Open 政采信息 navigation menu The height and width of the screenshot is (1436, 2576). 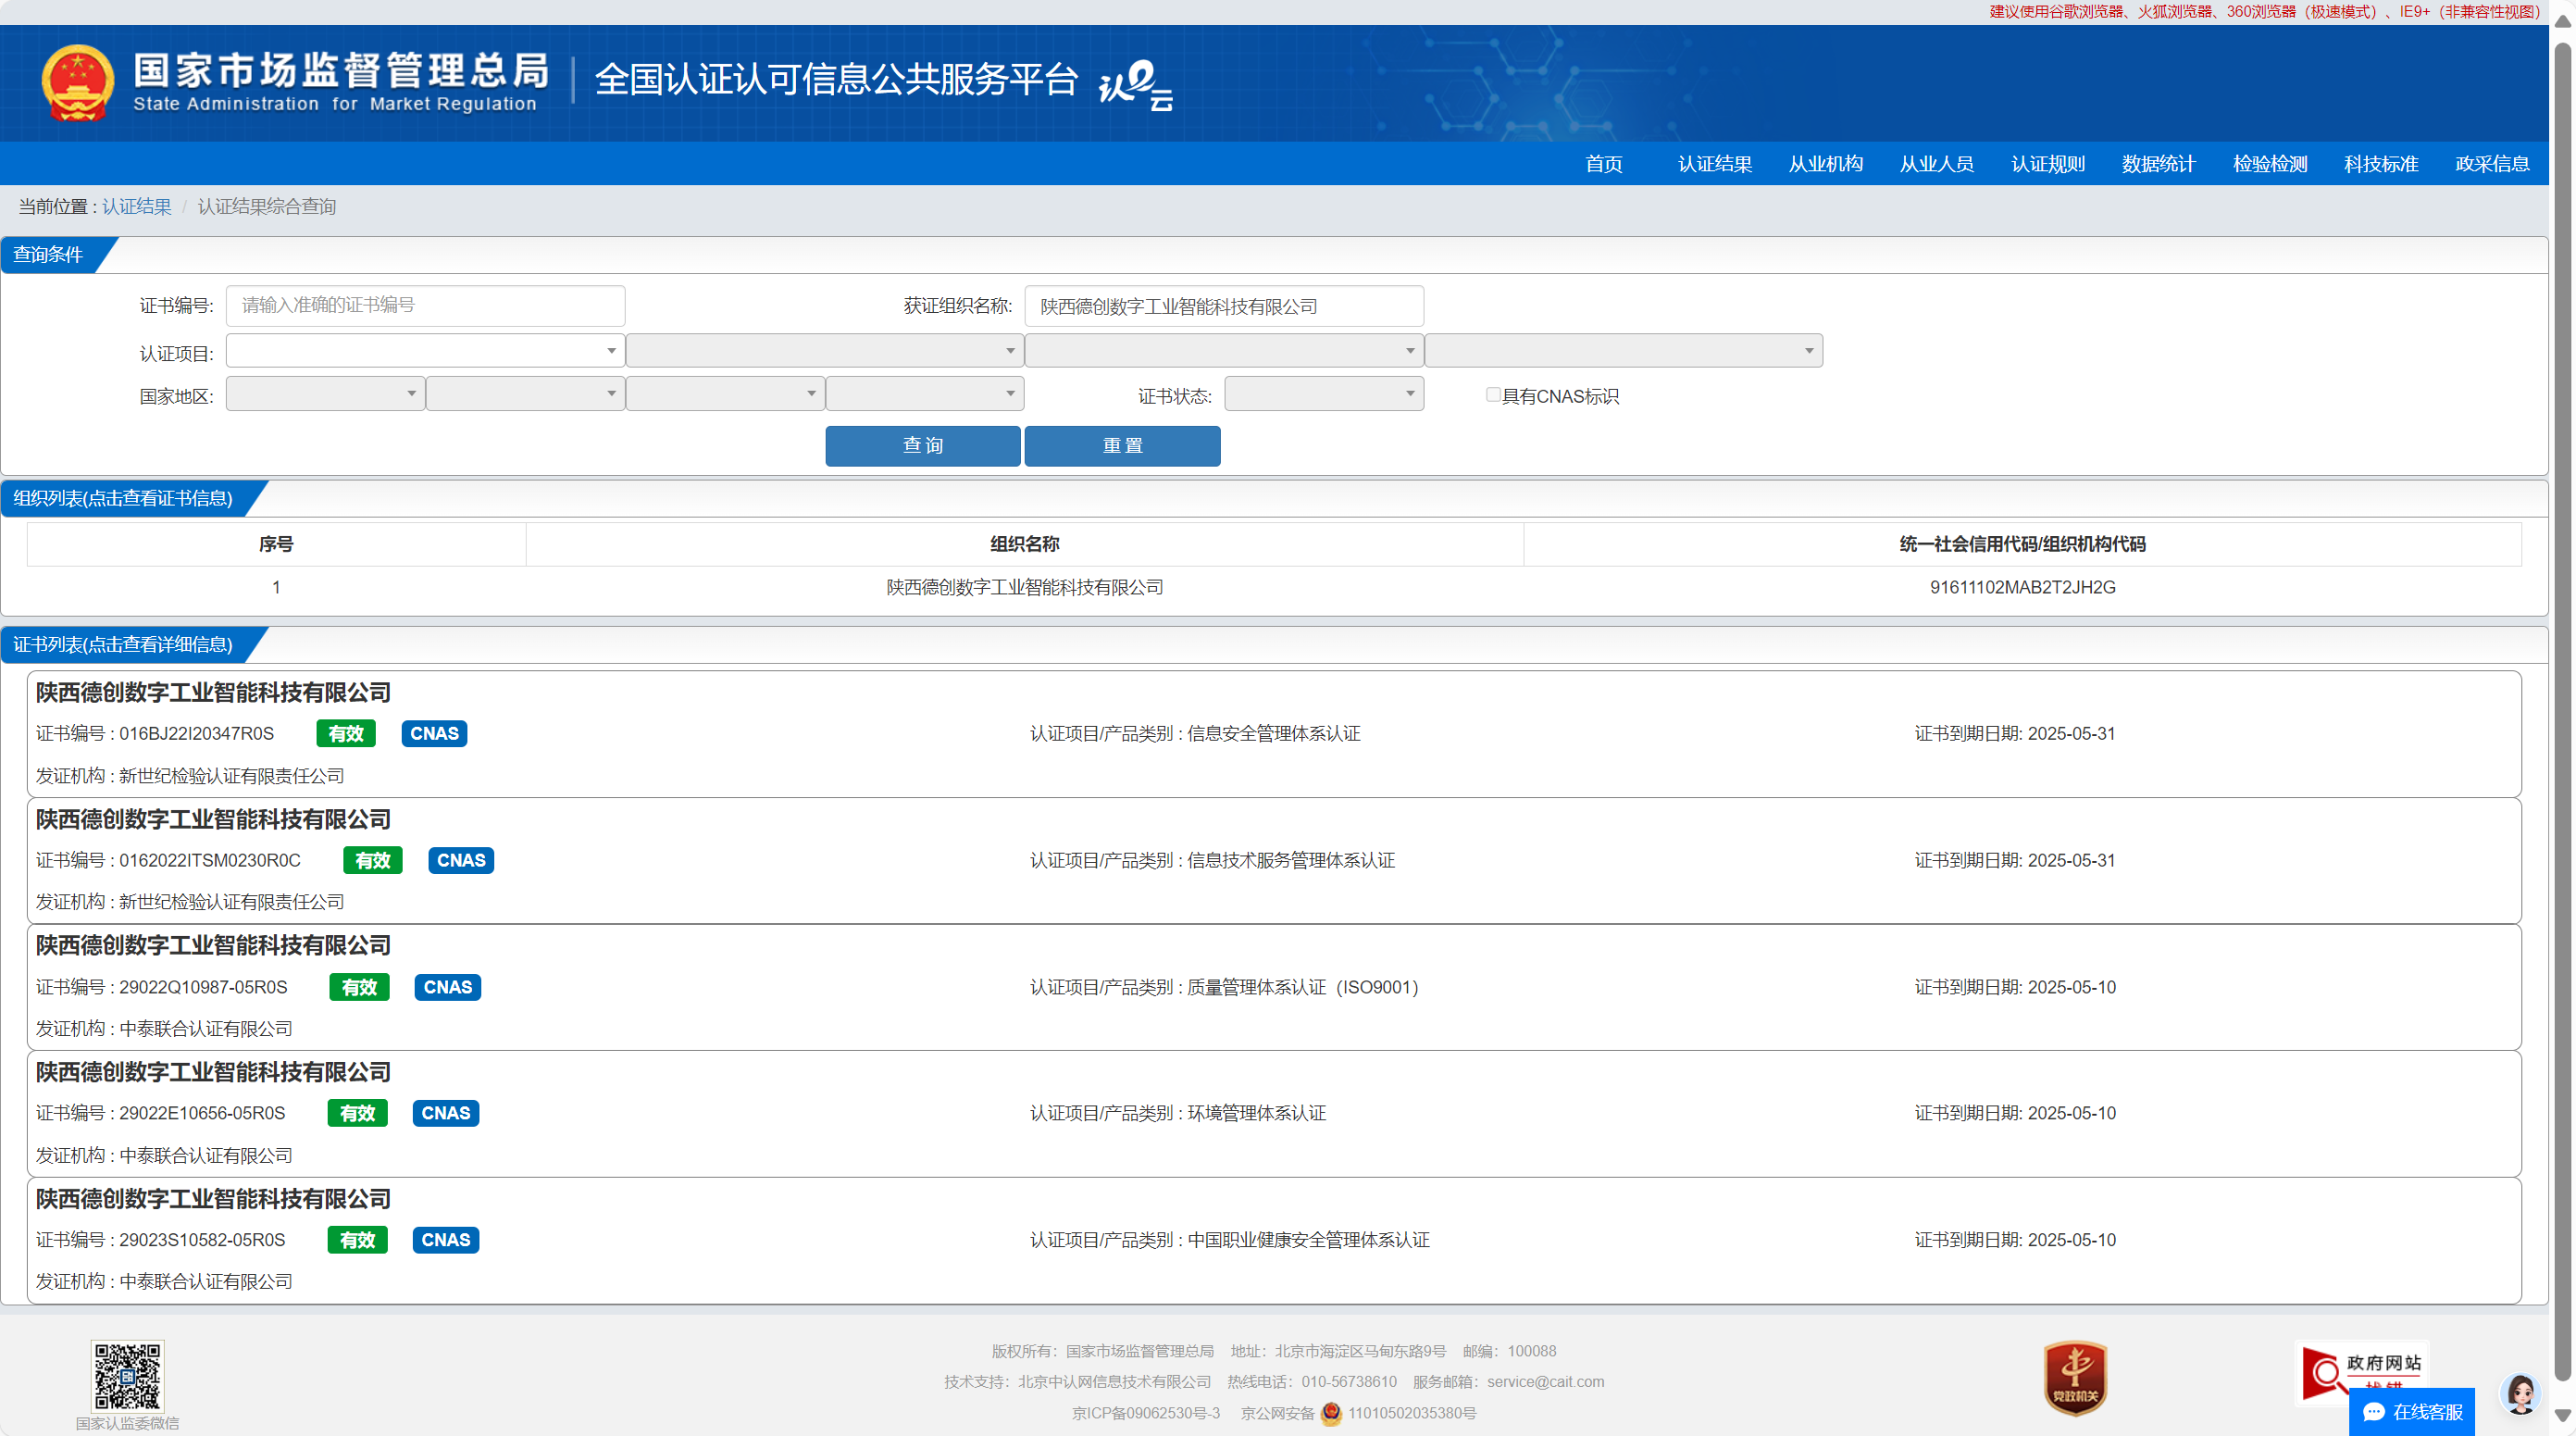pos(2492,164)
